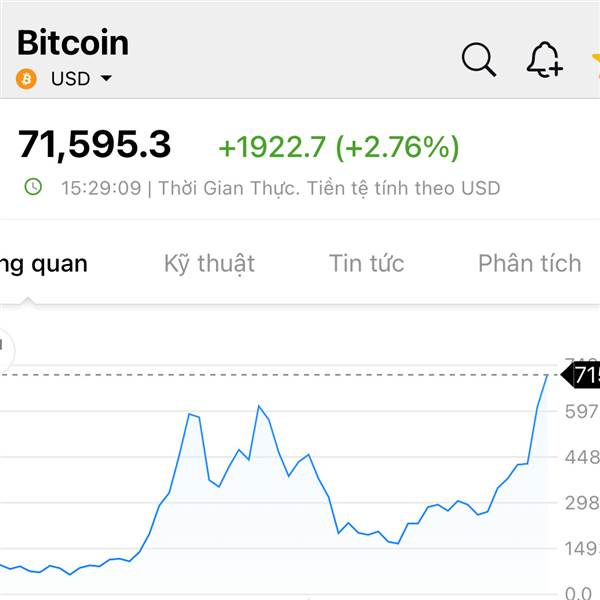Click the dropdown arrow beside USD
Screen dimensions: 600x600
pos(105,79)
